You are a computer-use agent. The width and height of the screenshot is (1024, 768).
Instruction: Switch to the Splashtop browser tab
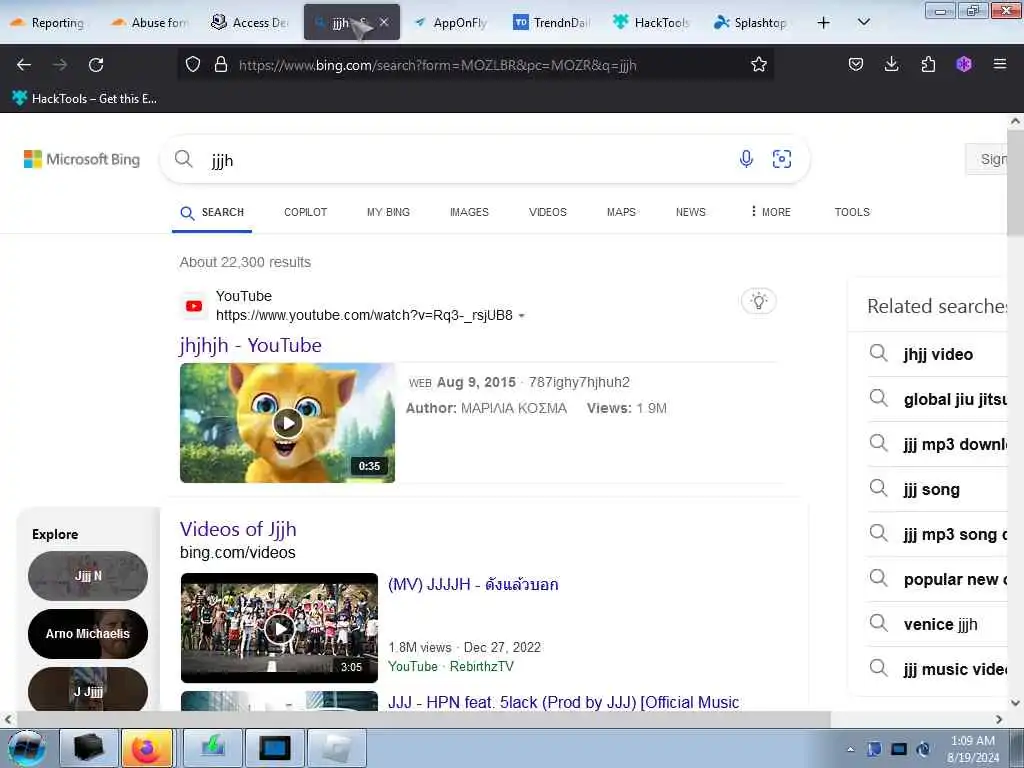coord(752,23)
